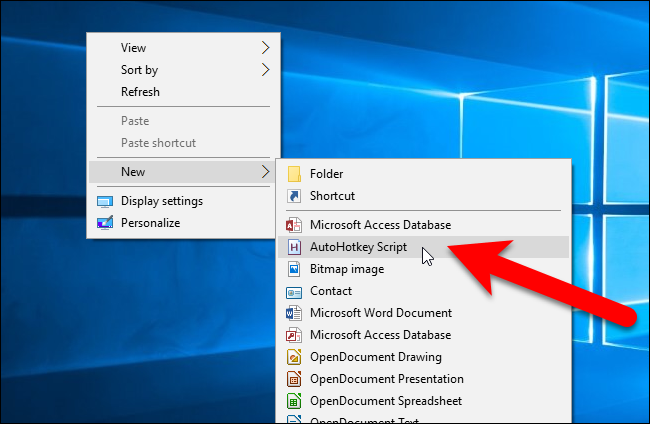Click the OpenDocument Spreadsheet icon

[x=294, y=401]
